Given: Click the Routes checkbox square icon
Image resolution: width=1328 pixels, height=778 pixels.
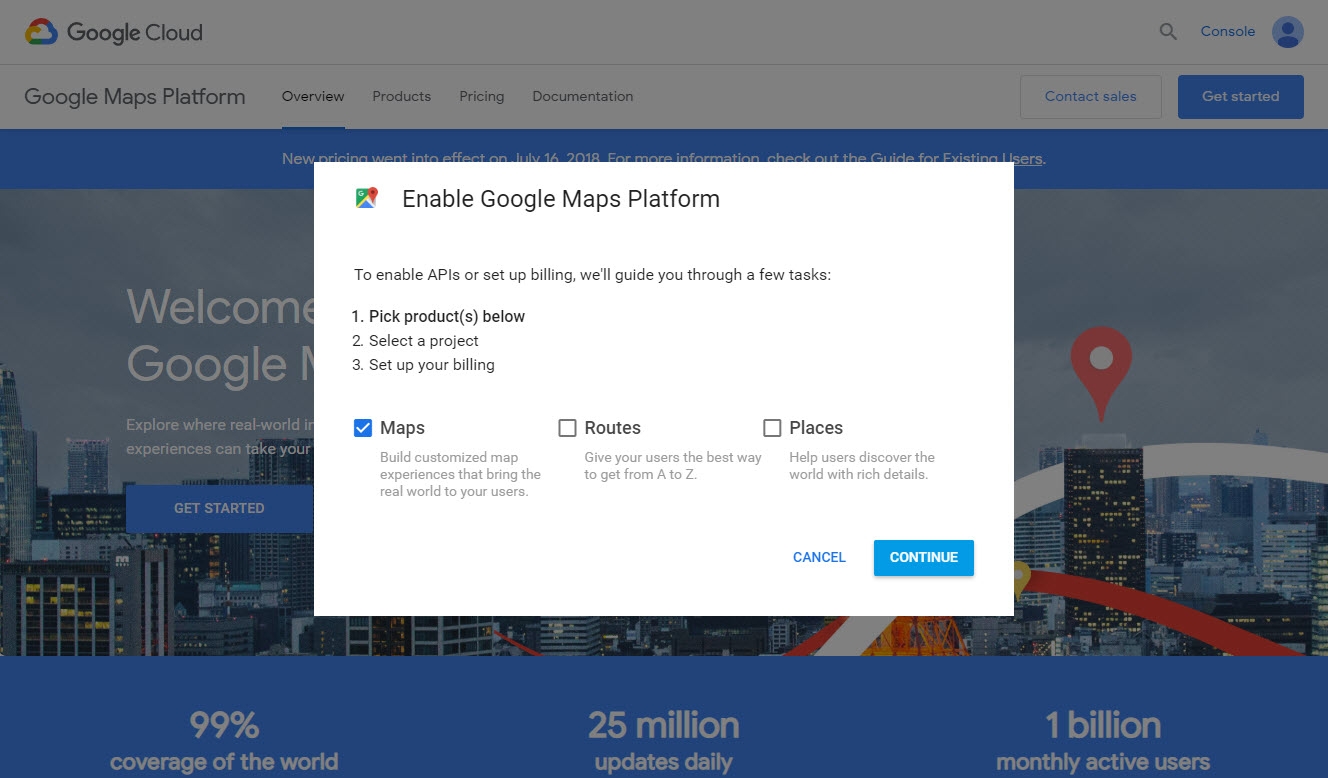Looking at the screenshot, I should [568, 427].
